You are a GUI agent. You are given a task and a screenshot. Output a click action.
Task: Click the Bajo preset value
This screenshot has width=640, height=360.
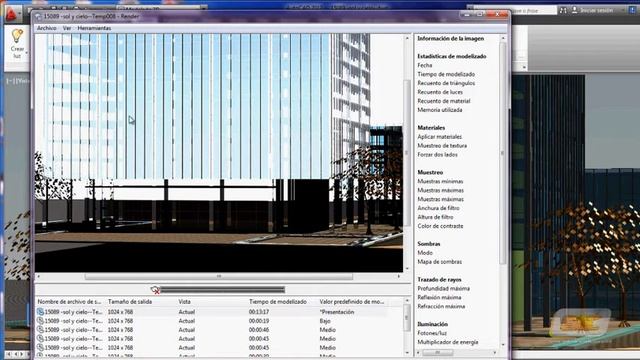coord(325,321)
